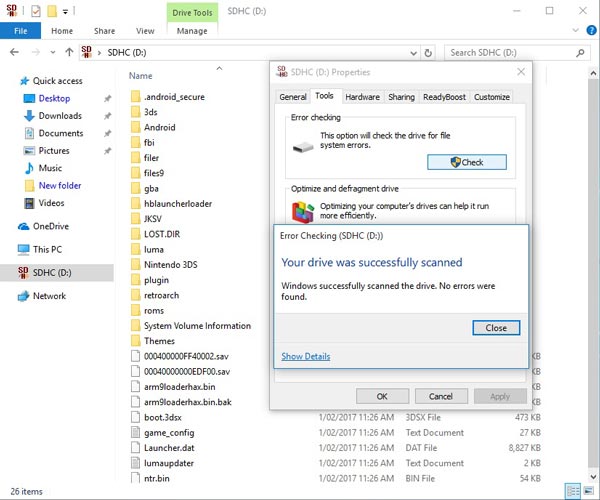
Task: Click the Name column header
Action: [x=140, y=76]
